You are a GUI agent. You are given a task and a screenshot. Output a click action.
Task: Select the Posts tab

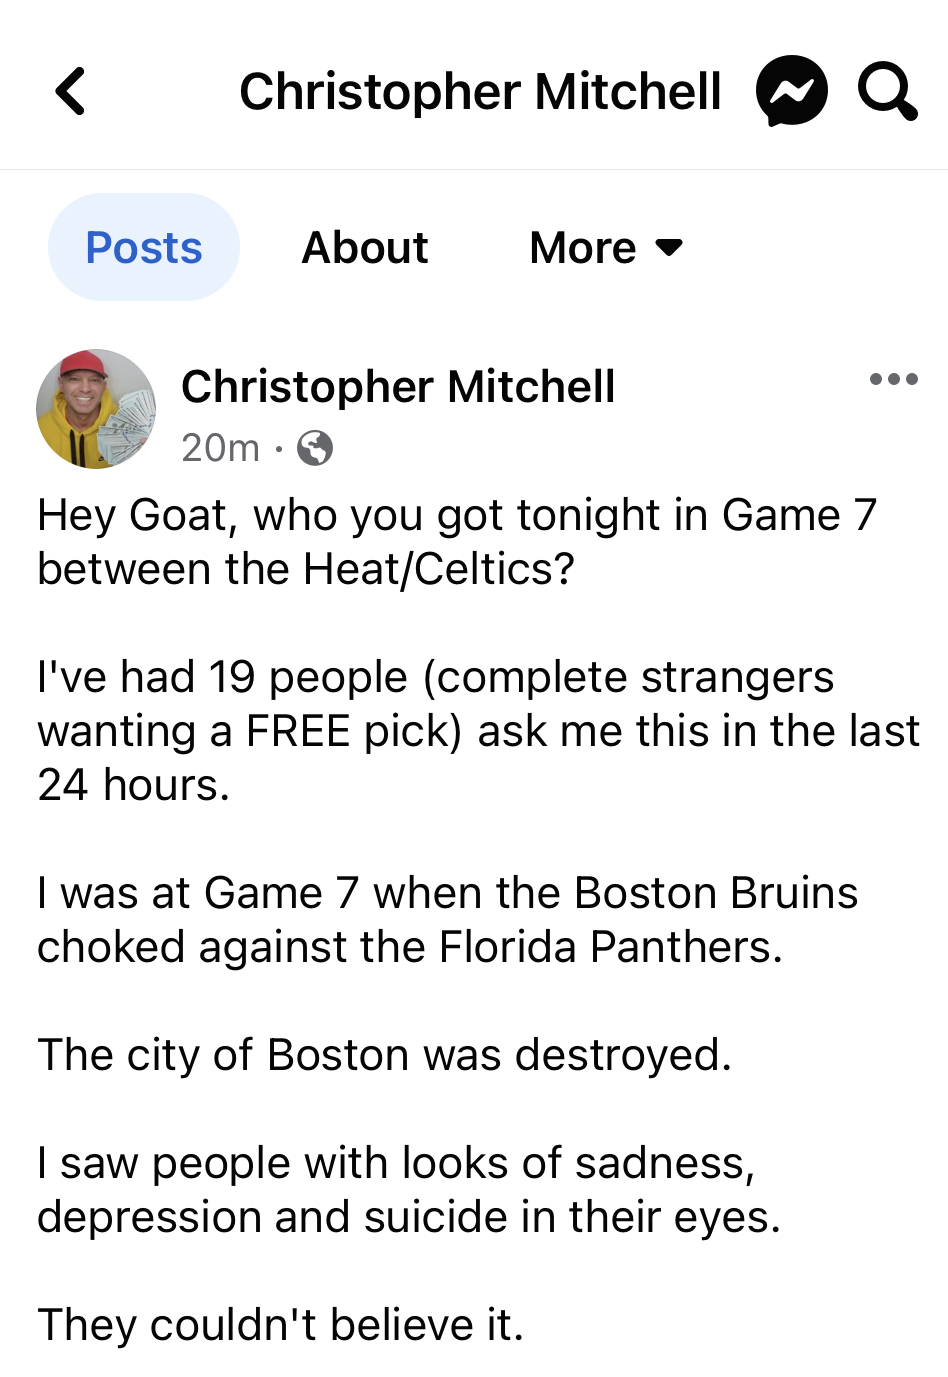144,247
